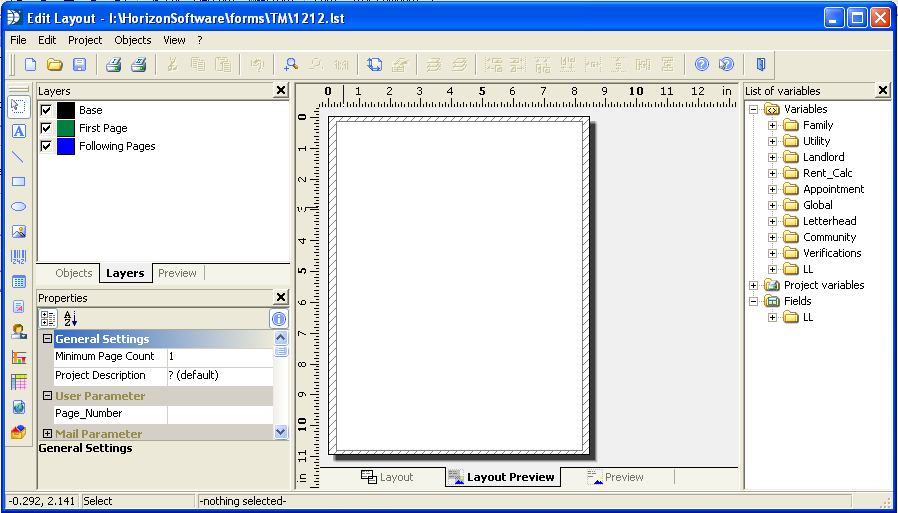Open the Objects menu
898x513 pixels.
coord(132,40)
